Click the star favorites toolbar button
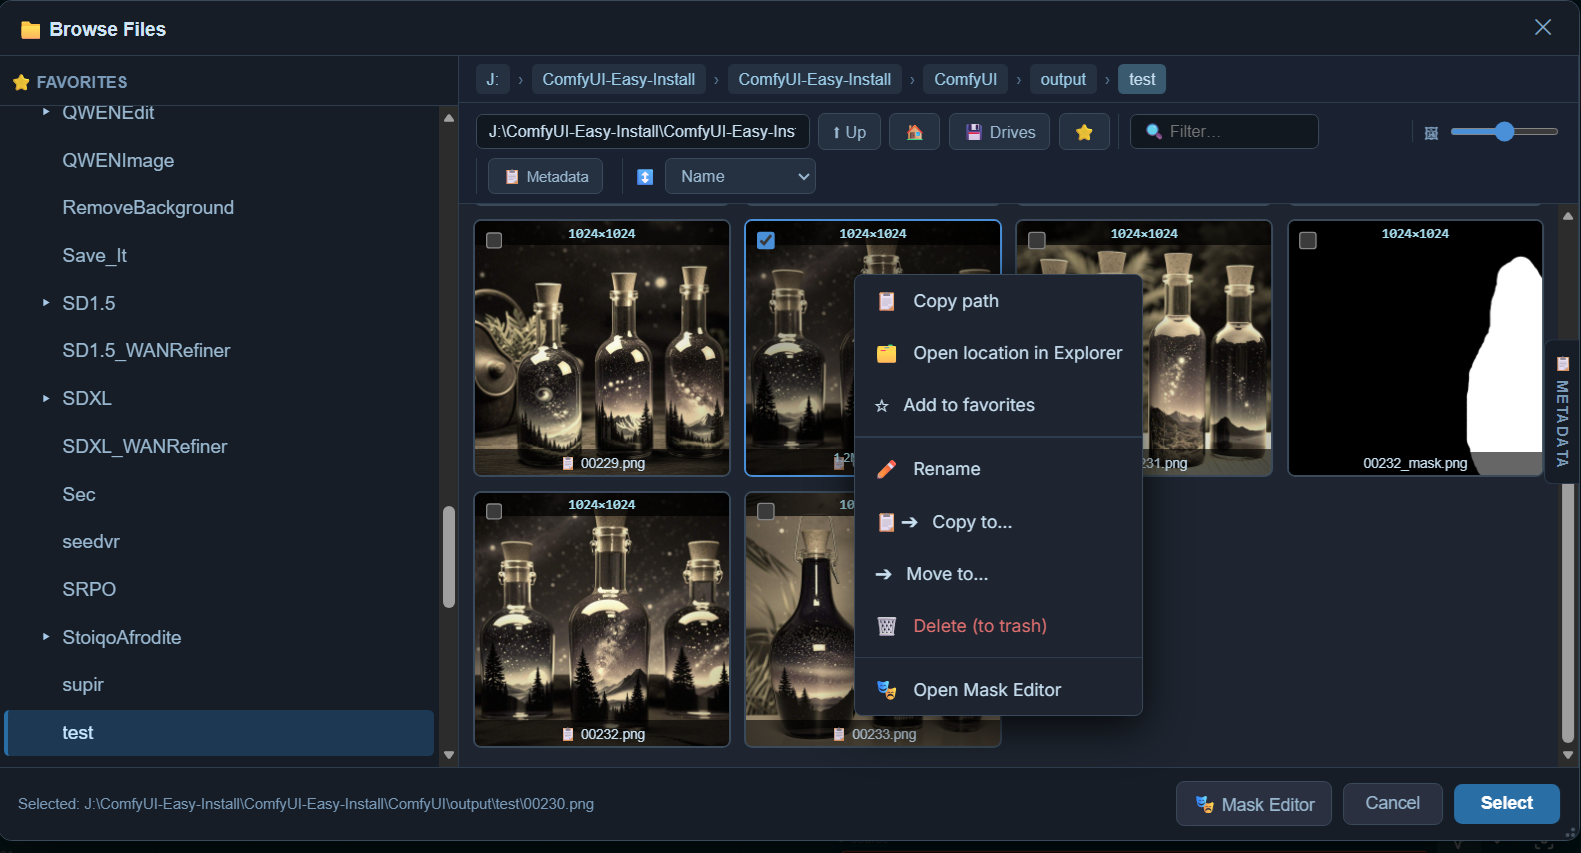This screenshot has height=853, width=1581. coord(1084,132)
